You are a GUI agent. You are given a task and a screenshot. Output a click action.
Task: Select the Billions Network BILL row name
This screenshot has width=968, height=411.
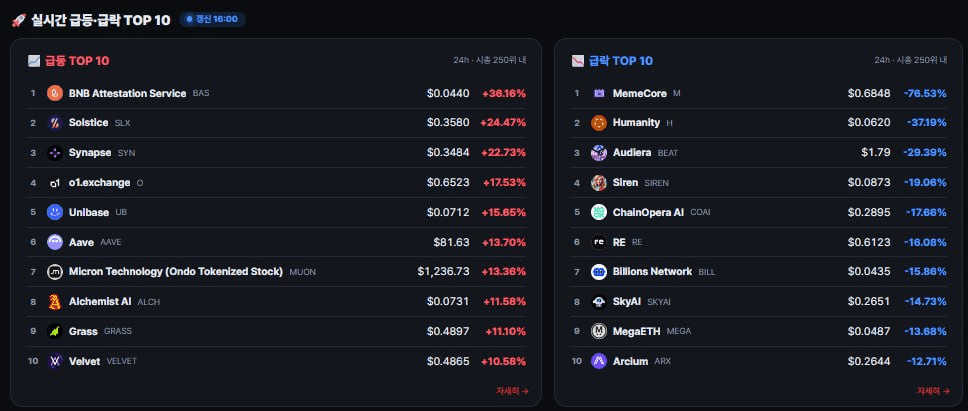tap(653, 272)
